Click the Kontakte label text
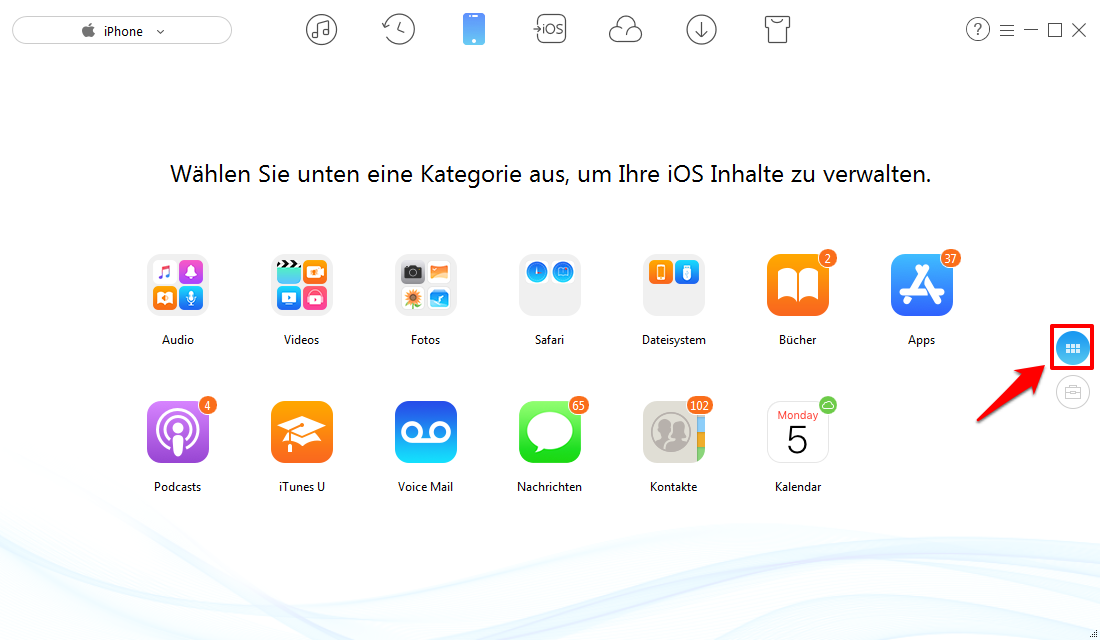Screen dimensions: 1100x640 673,487
